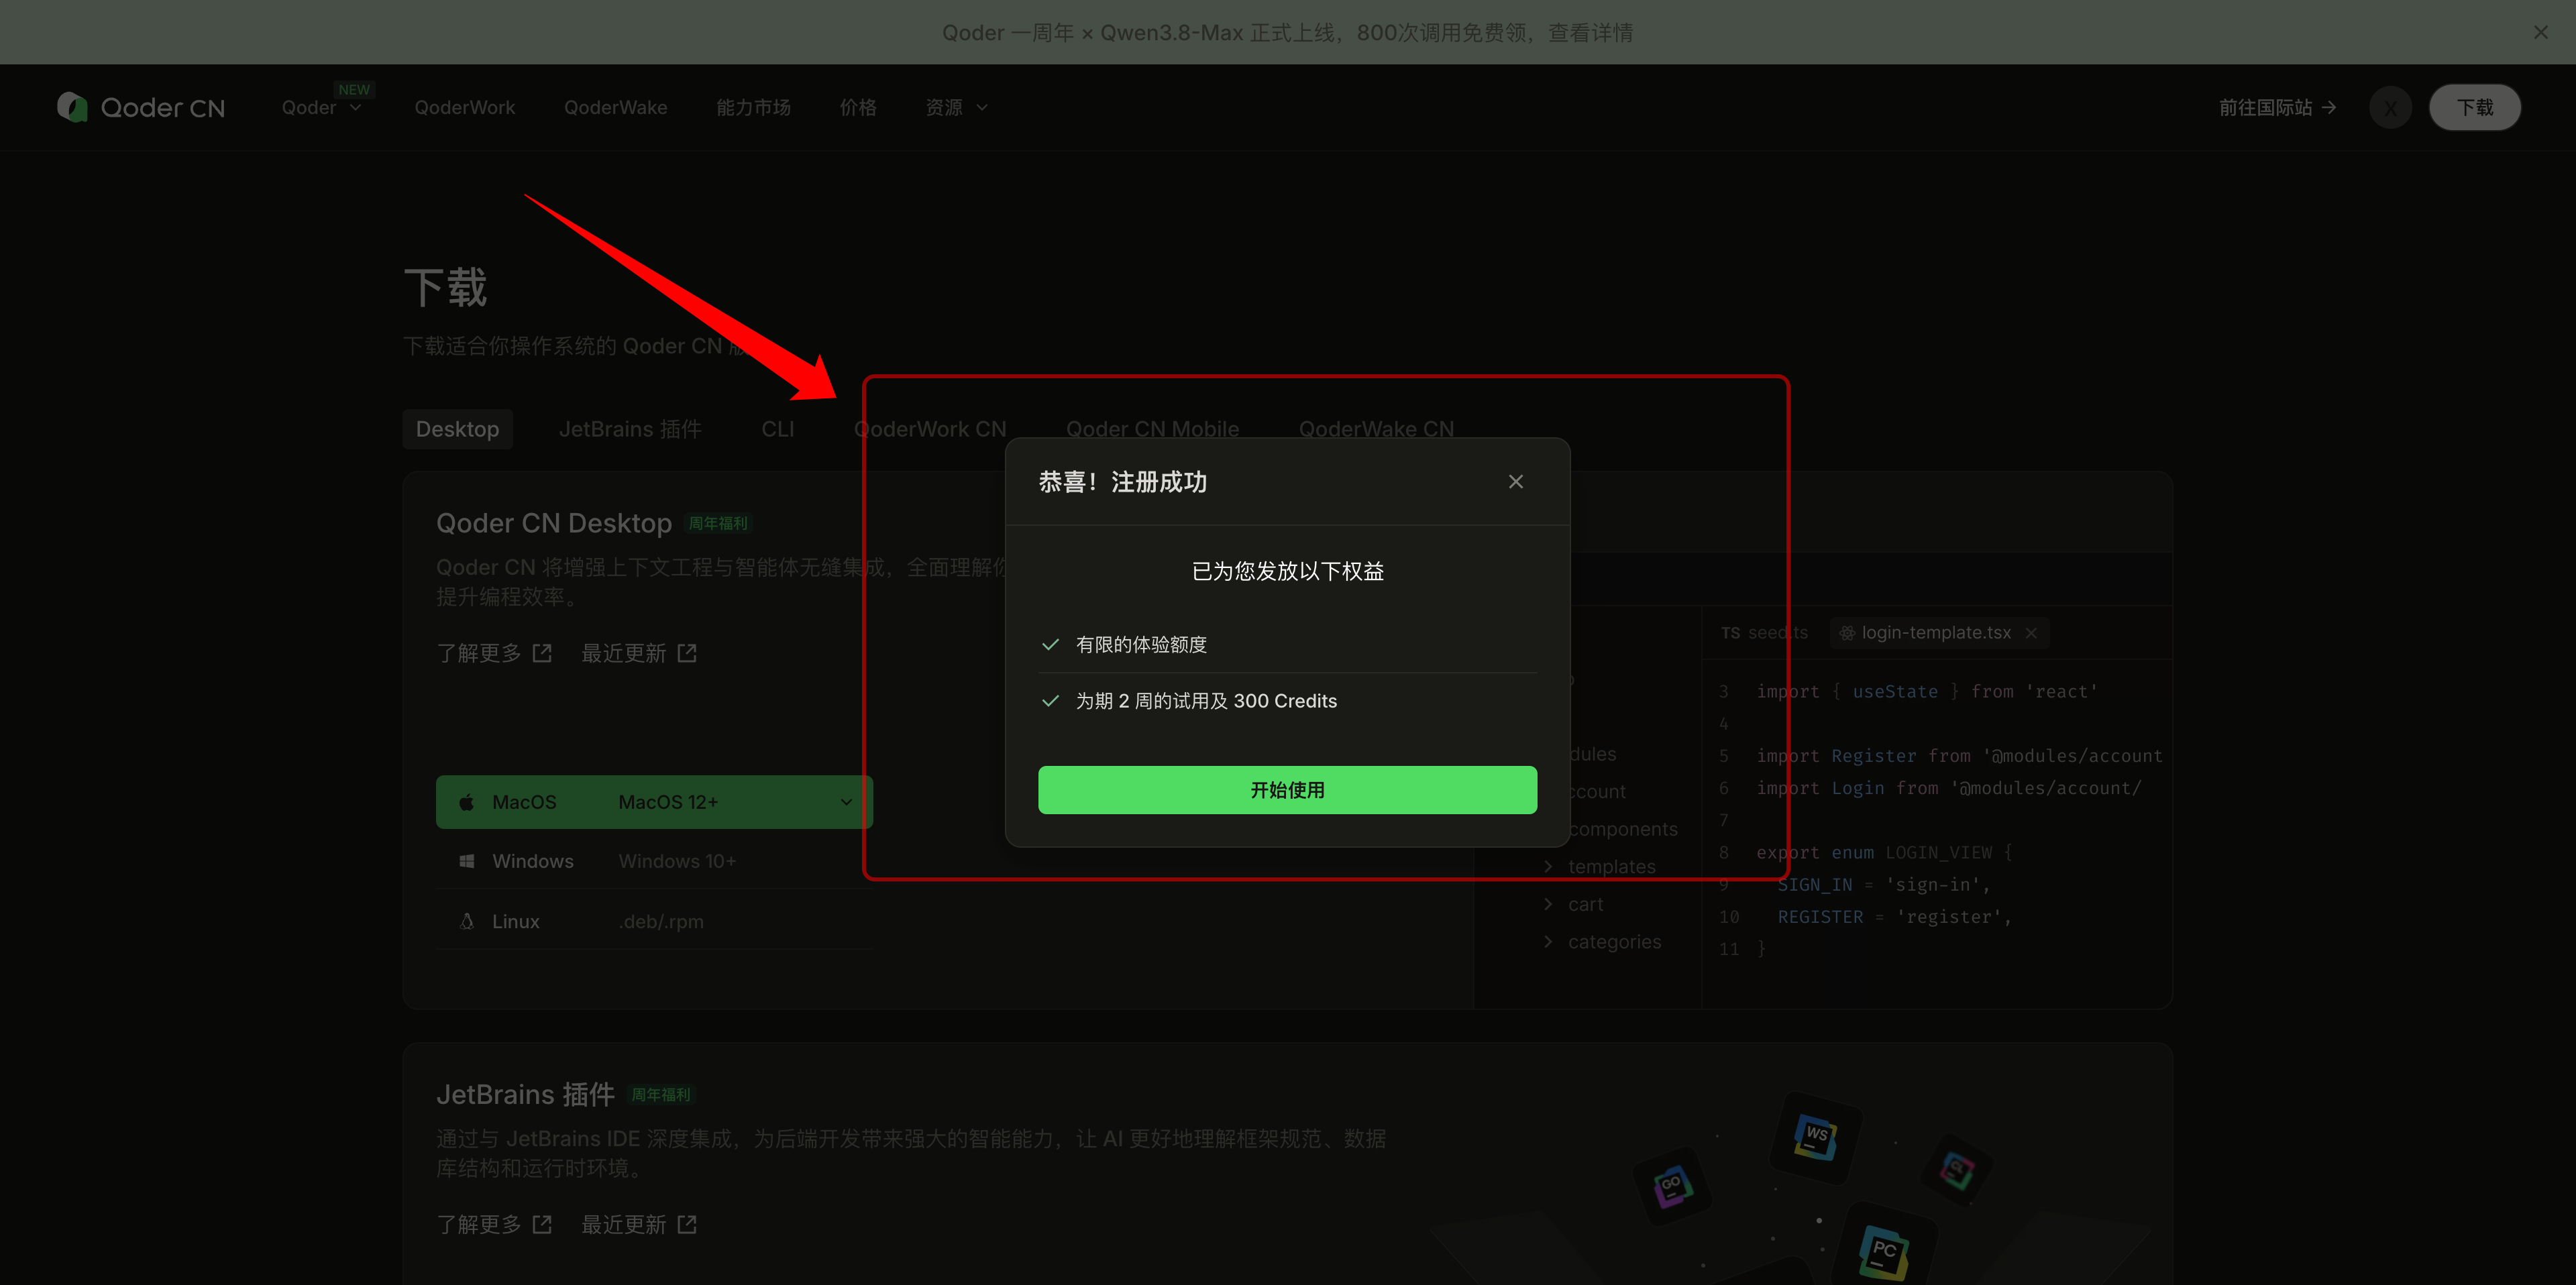Click external-link icon beside Desktop 了解更多
Screen dimensions: 2576x1285
tap(542, 653)
